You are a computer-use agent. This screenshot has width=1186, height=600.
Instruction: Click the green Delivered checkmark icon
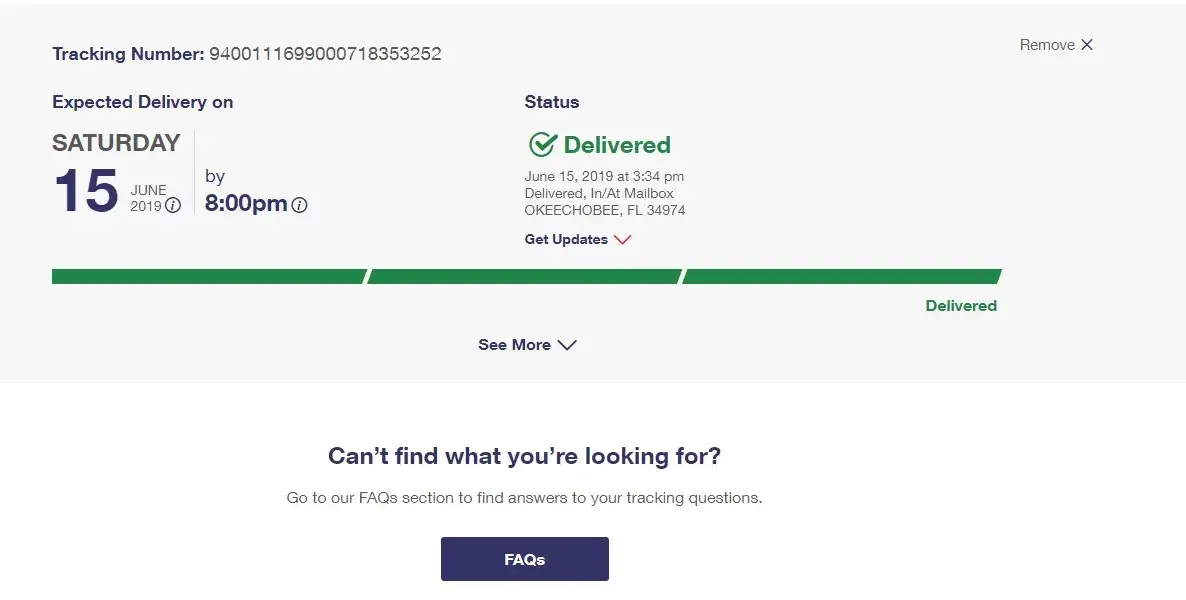click(x=542, y=145)
